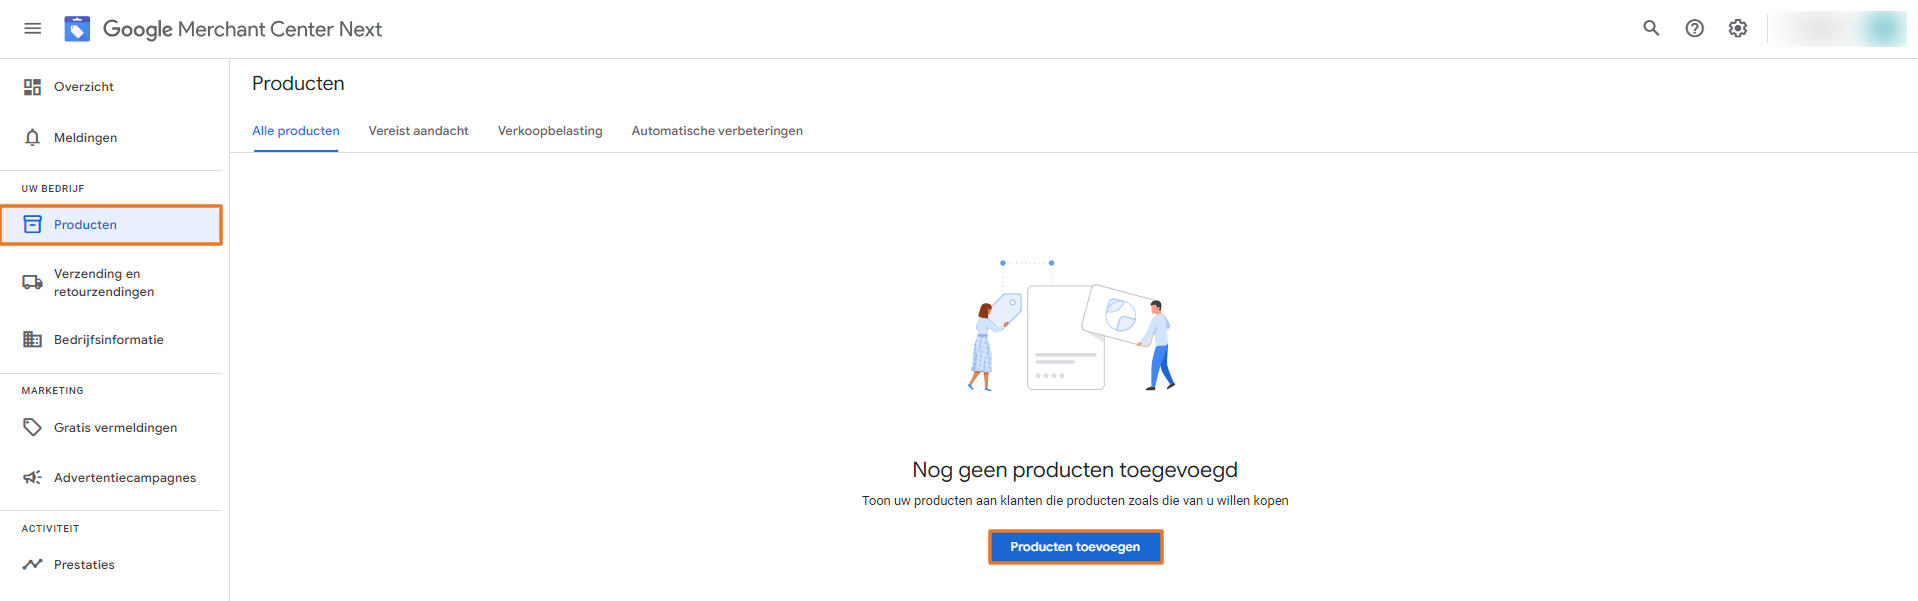
Task: Click the Overzicht dashboard icon
Action: click(33, 87)
